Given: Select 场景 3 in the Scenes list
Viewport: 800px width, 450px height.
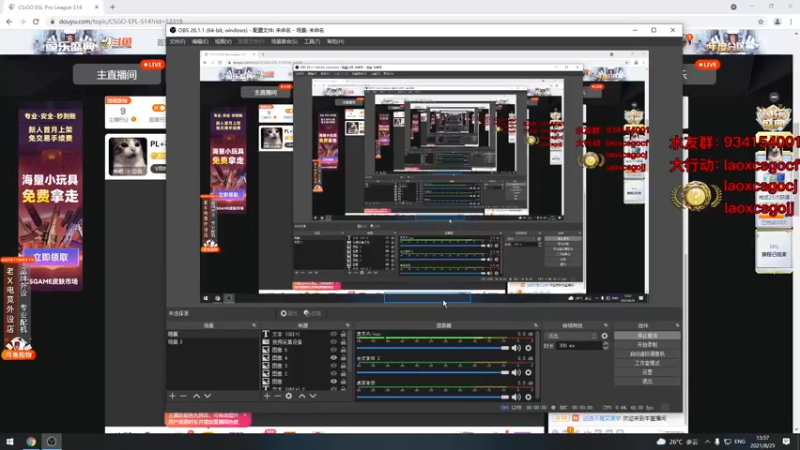Looking at the screenshot, I should (x=213, y=342).
